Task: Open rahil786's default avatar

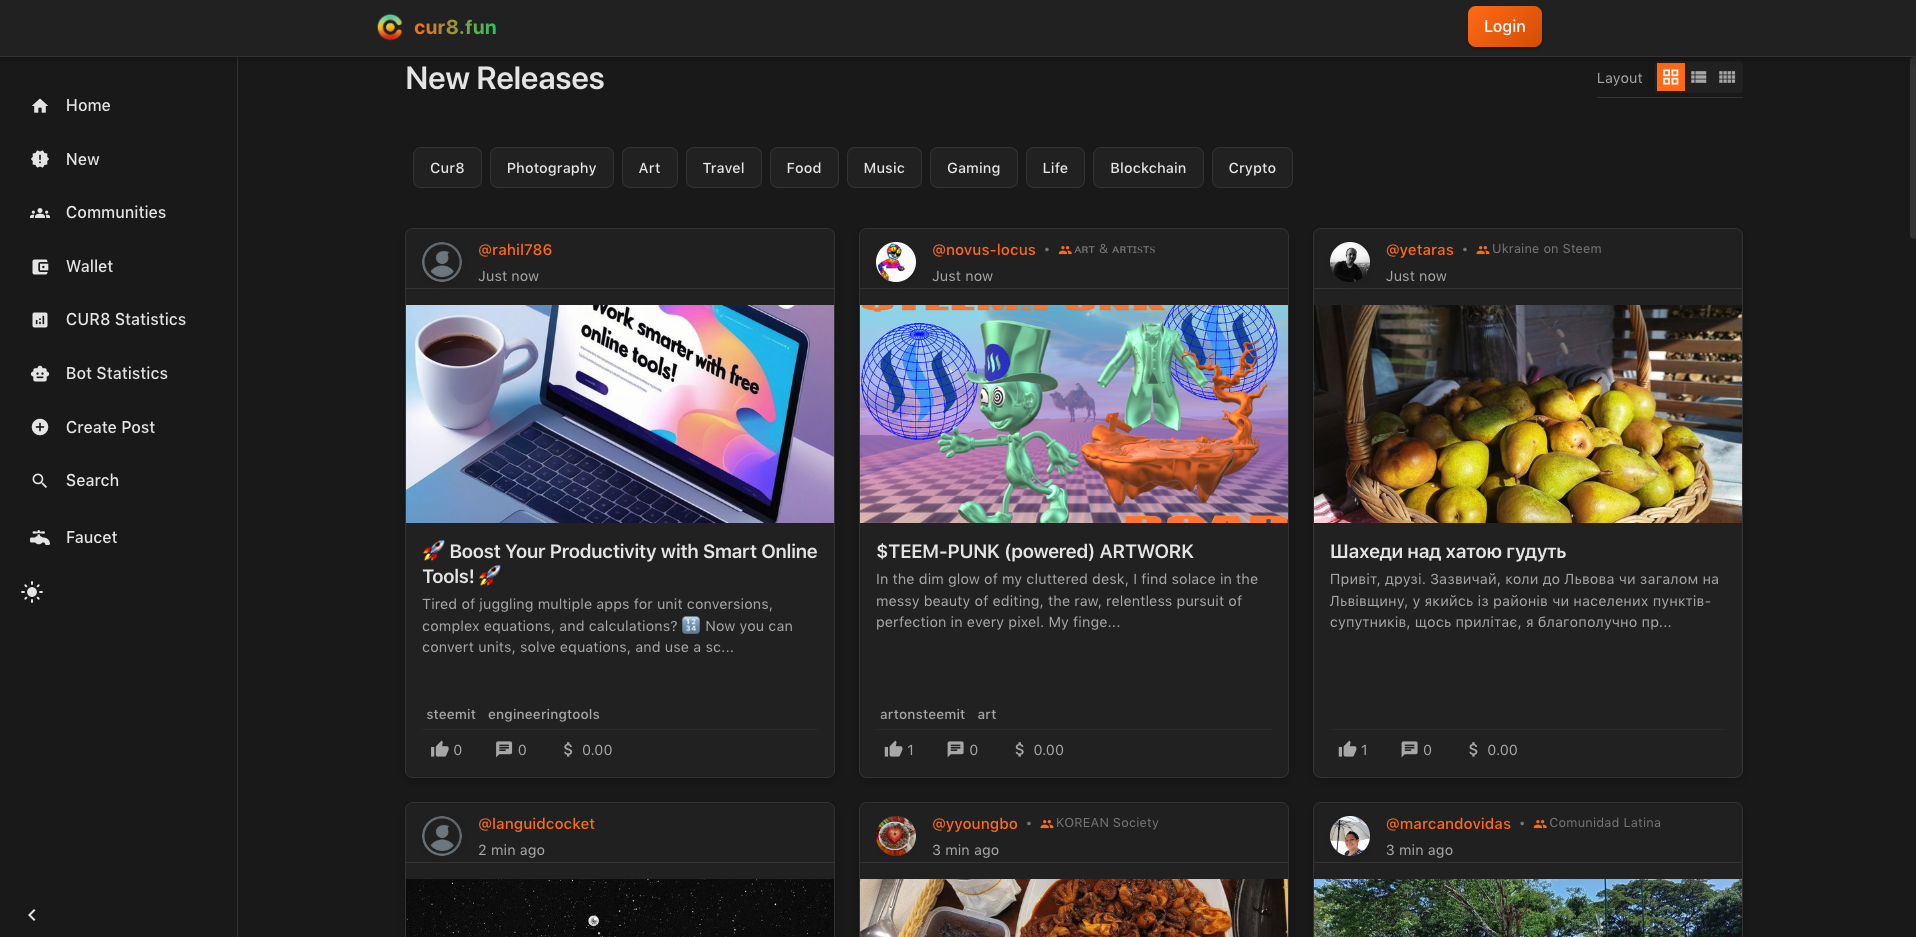Action: coord(442,262)
